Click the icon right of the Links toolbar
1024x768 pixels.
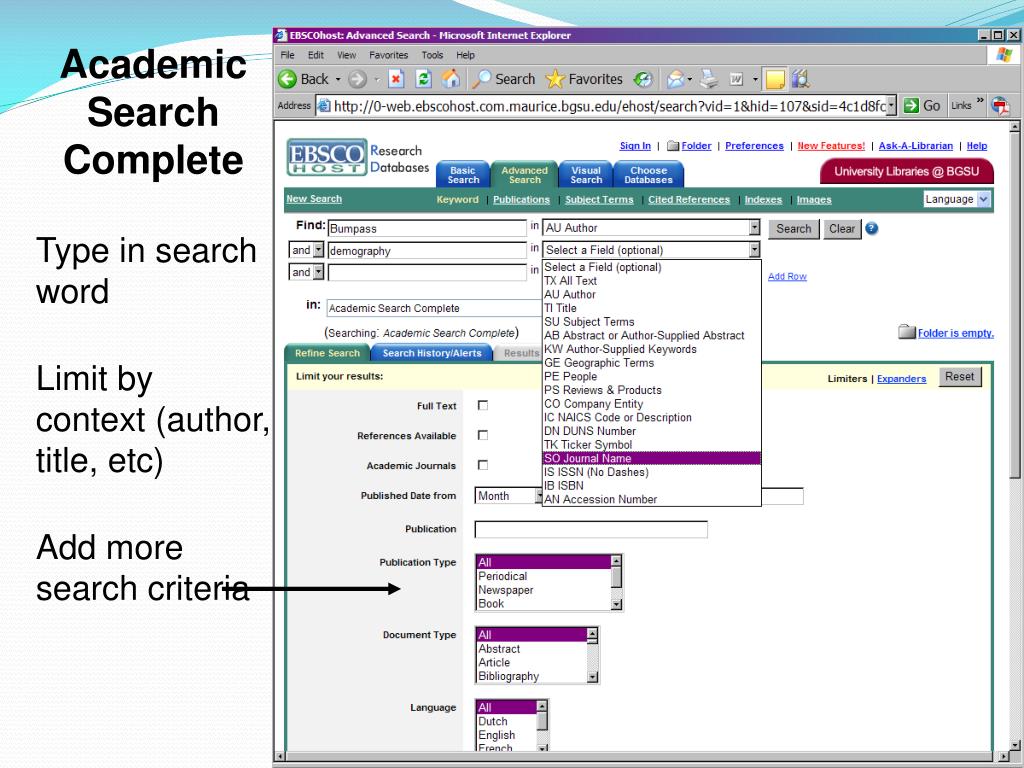tap(1000, 106)
